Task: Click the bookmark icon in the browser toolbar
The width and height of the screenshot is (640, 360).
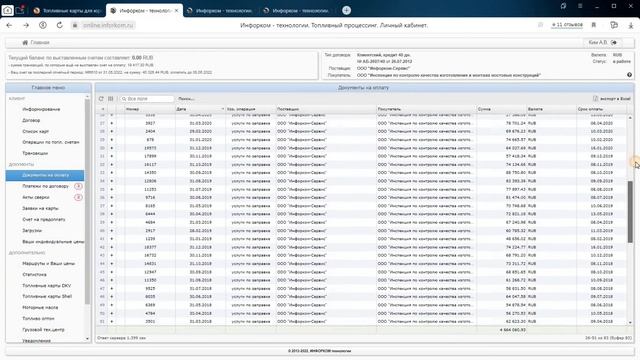Action: pyautogui.click(x=593, y=25)
